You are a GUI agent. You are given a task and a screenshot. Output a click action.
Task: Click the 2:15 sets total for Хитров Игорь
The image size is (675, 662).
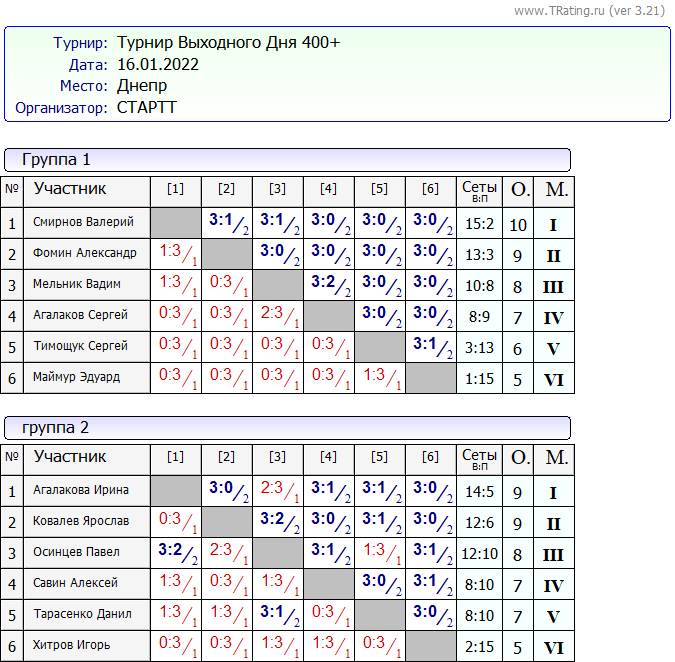coord(479,646)
